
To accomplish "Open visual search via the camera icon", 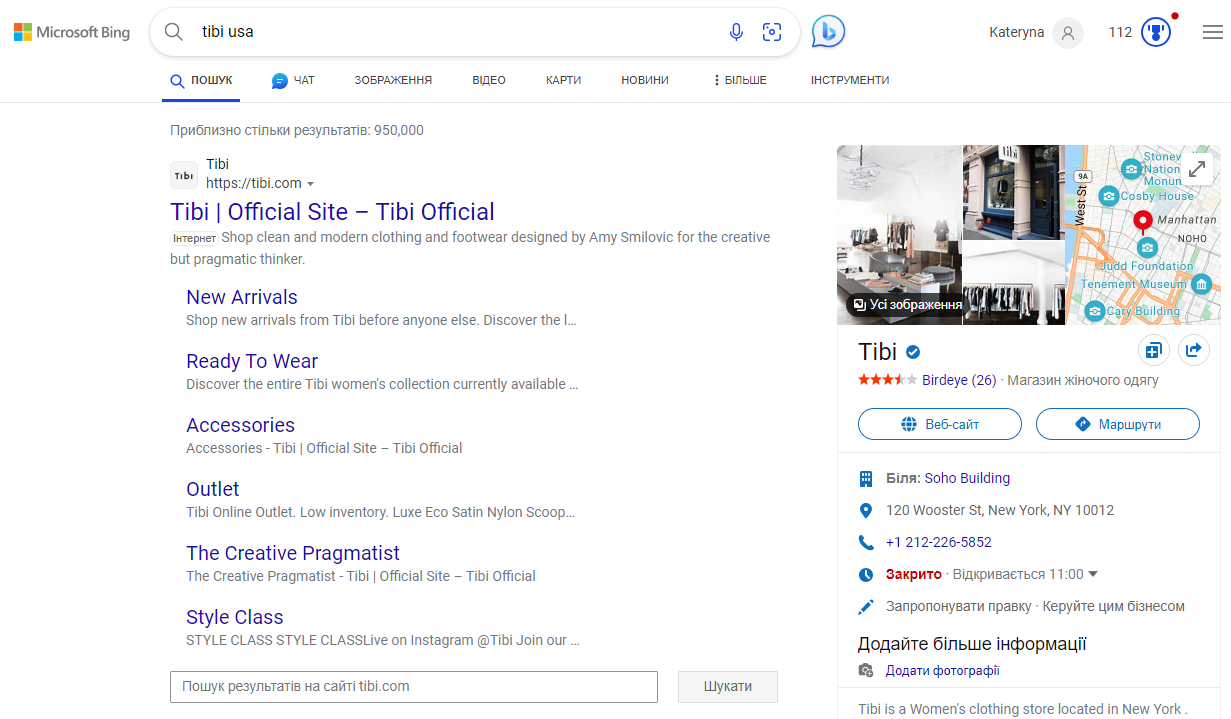I will [x=772, y=32].
